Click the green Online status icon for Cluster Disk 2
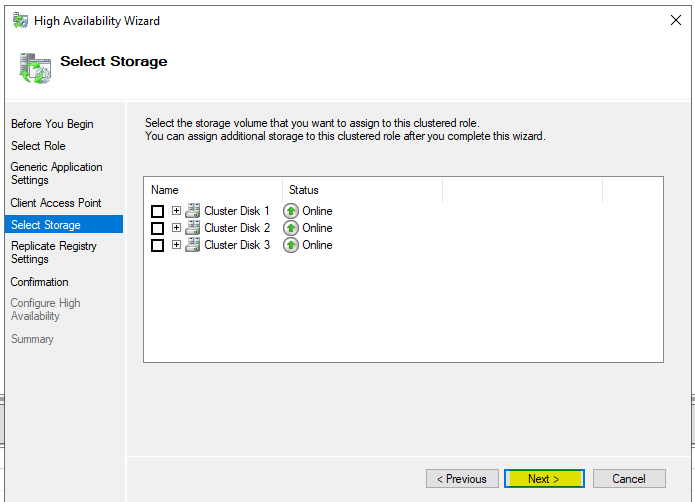Image resolution: width=695 pixels, height=502 pixels. pyautogui.click(x=291, y=228)
